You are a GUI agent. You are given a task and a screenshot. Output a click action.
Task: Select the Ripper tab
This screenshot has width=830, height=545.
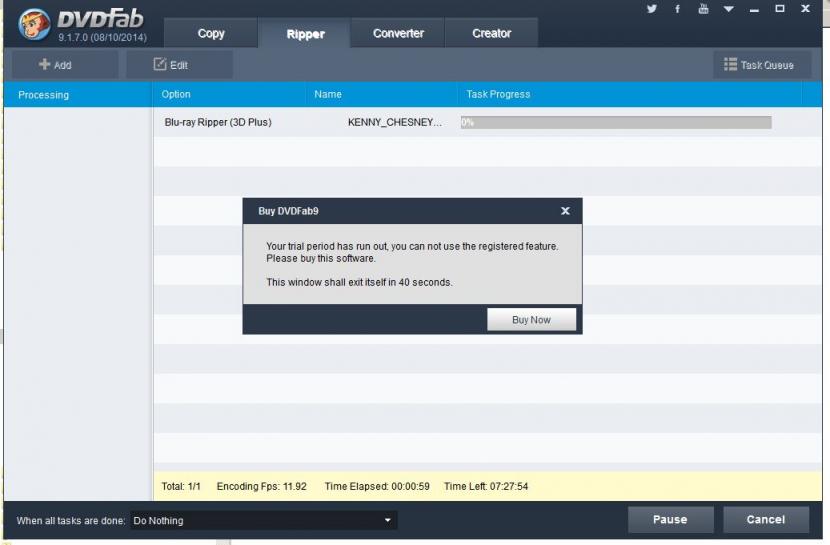coord(305,34)
